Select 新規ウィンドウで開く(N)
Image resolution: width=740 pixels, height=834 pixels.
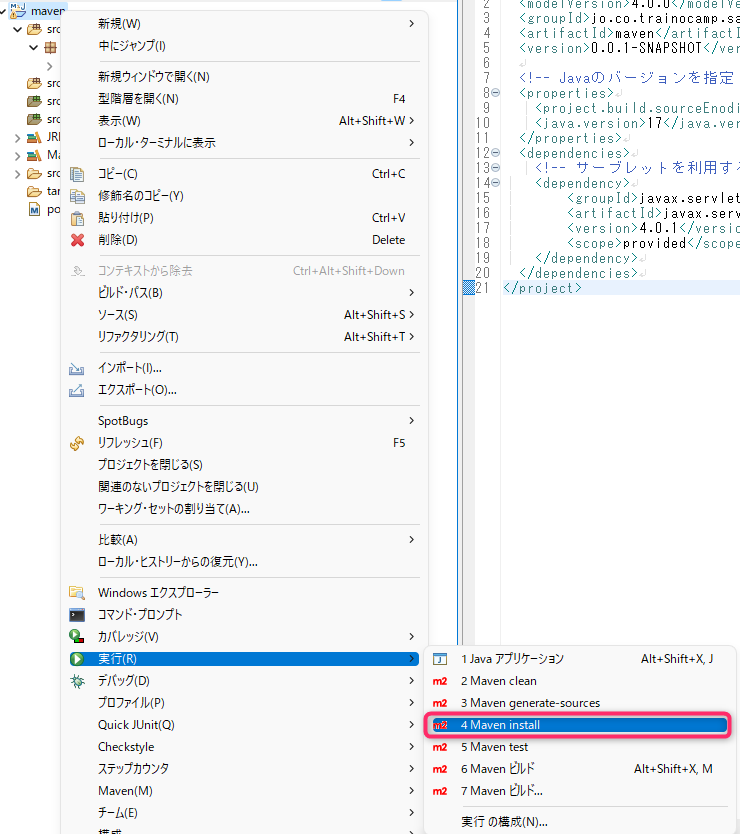tap(245, 77)
